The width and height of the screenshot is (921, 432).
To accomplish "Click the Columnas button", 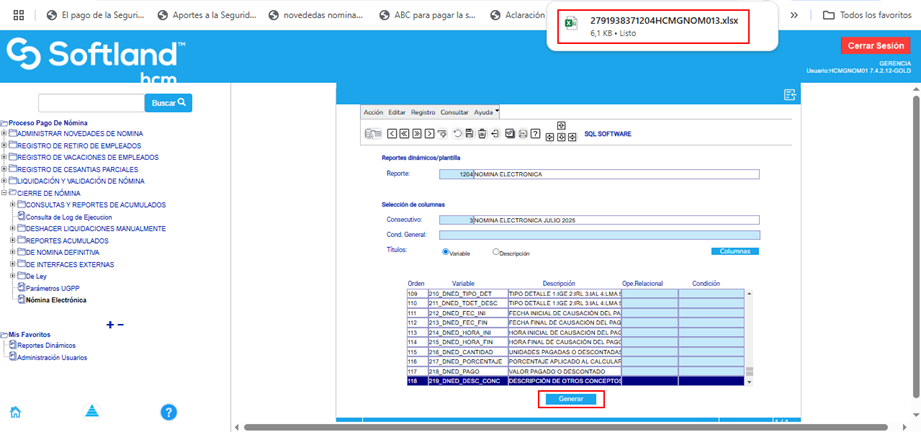I will click(x=734, y=251).
